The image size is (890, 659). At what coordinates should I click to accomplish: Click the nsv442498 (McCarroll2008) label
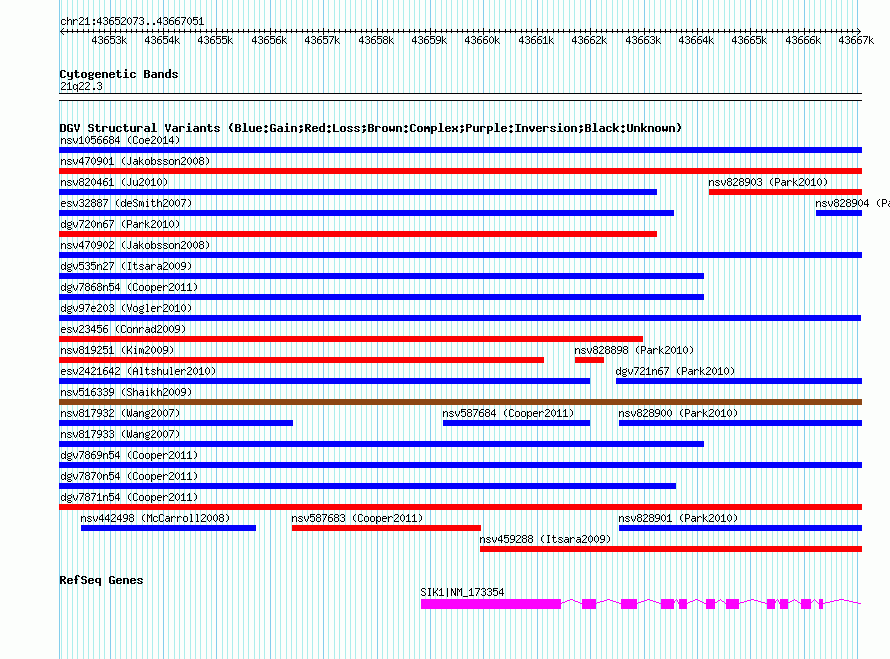coord(156,518)
